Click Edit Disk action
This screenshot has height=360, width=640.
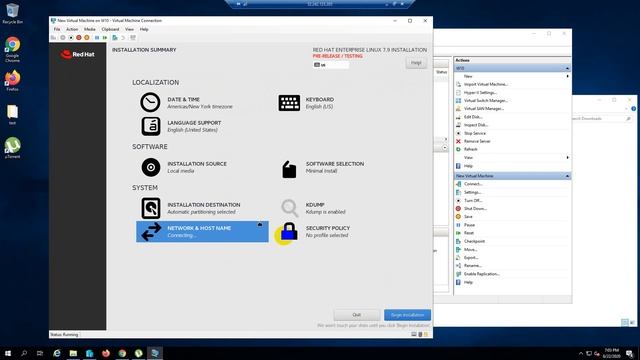[472, 117]
